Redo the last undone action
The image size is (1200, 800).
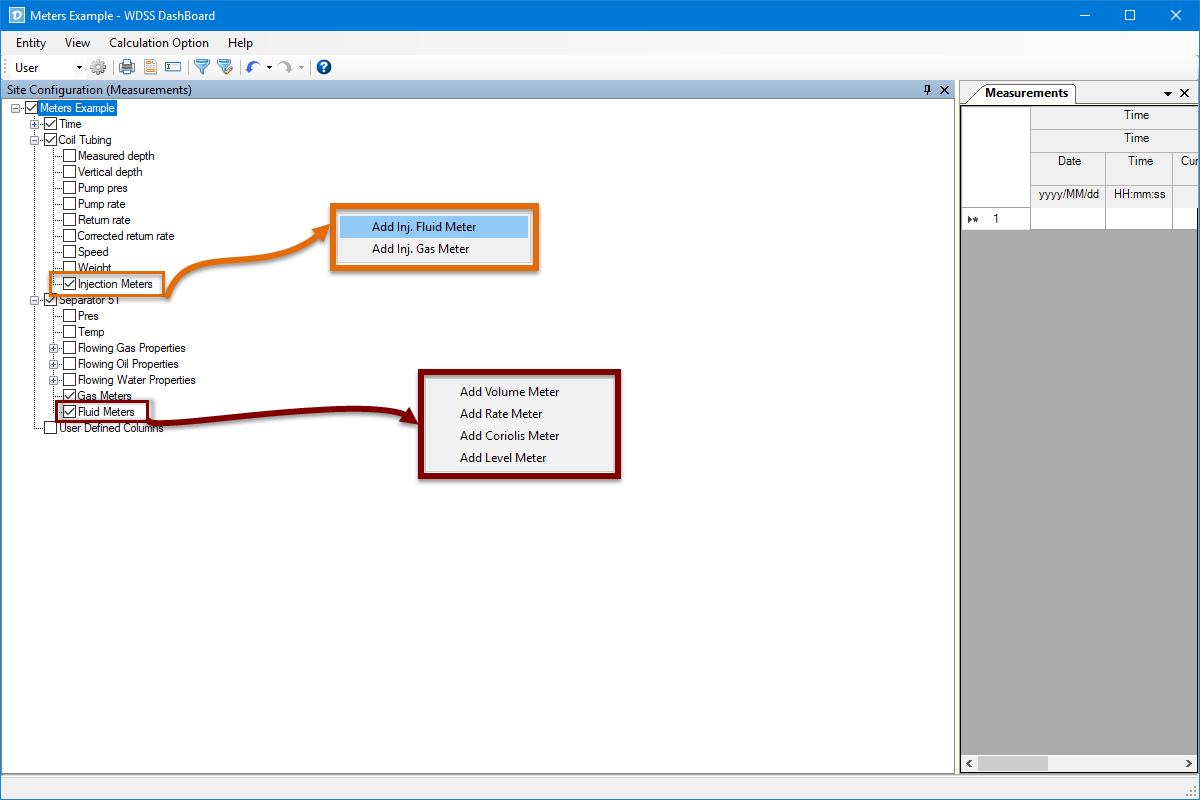coord(285,67)
